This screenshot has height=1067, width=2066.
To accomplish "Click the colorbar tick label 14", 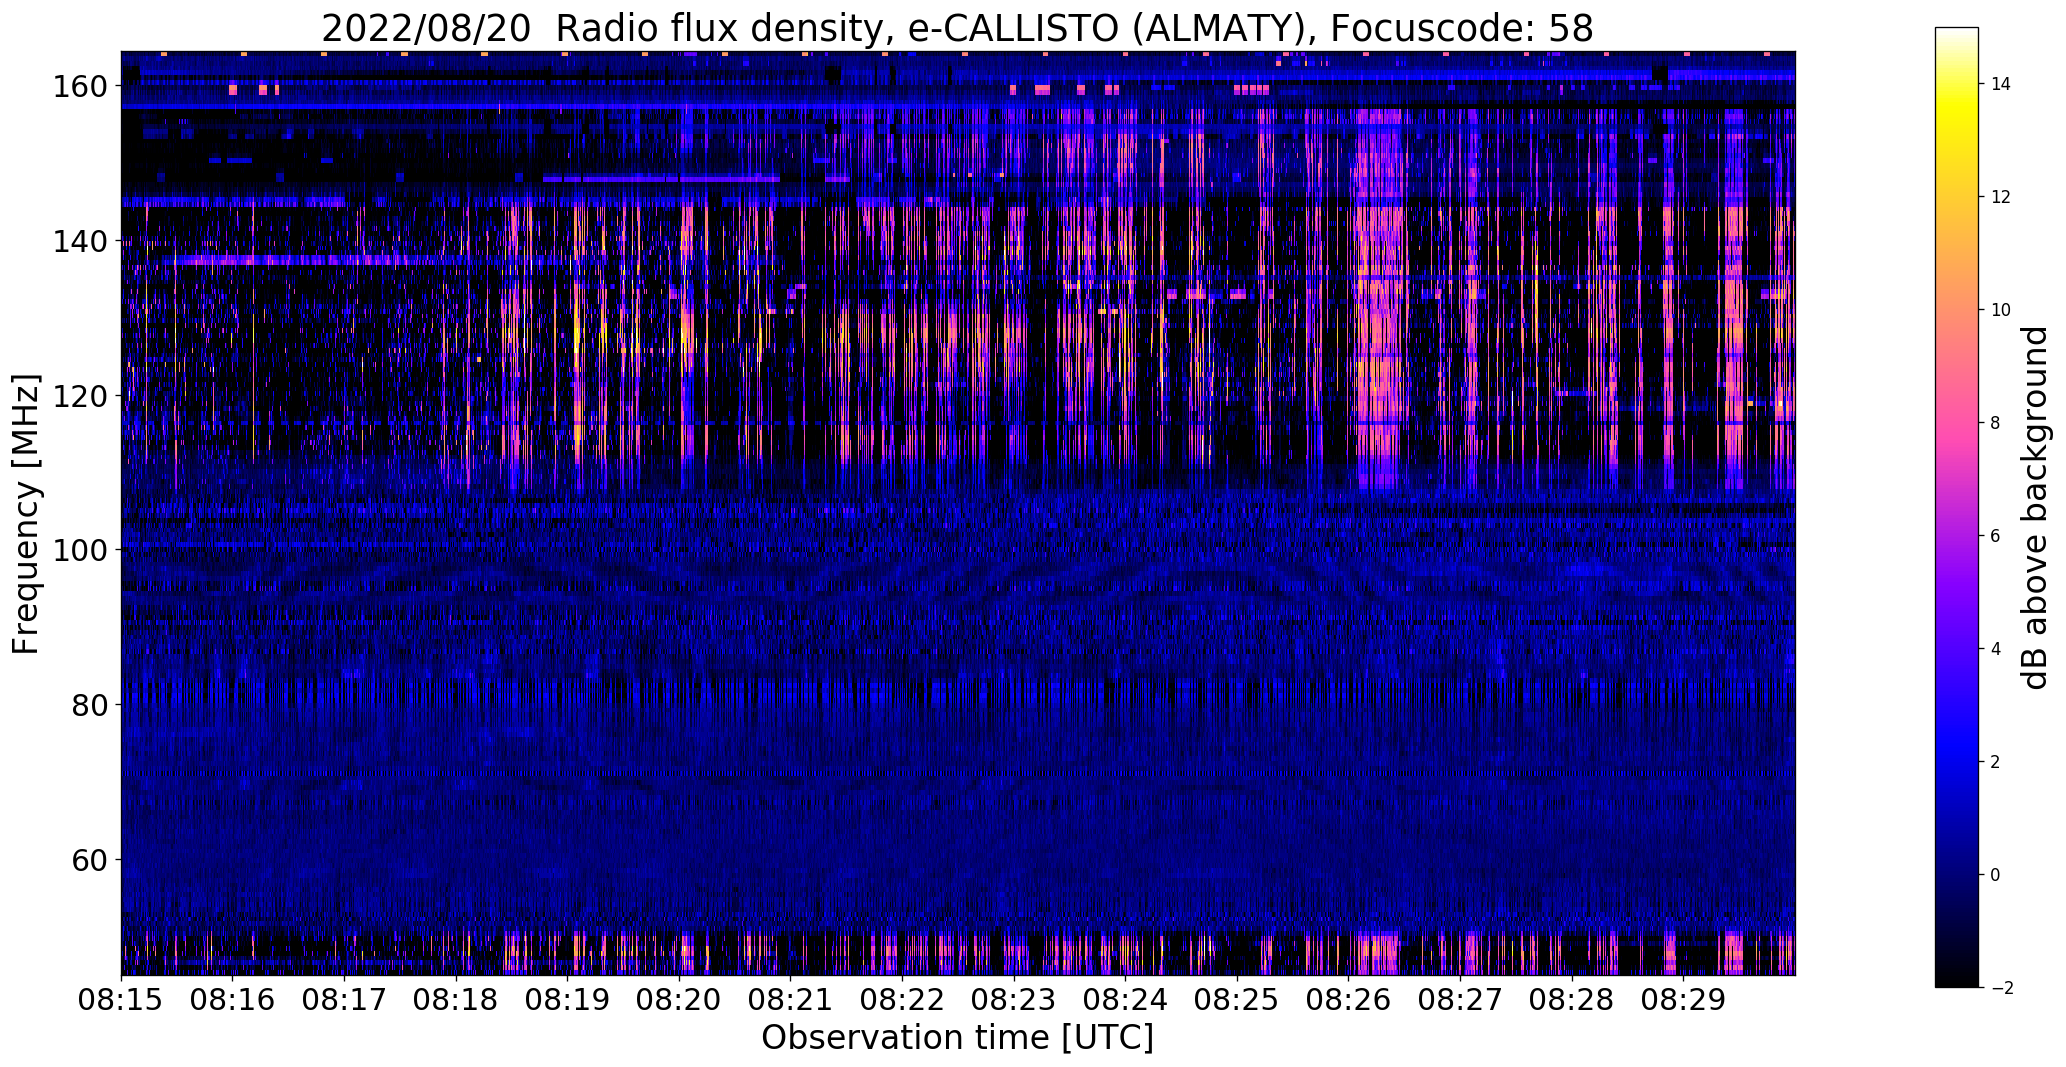I will tap(2001, 84).
